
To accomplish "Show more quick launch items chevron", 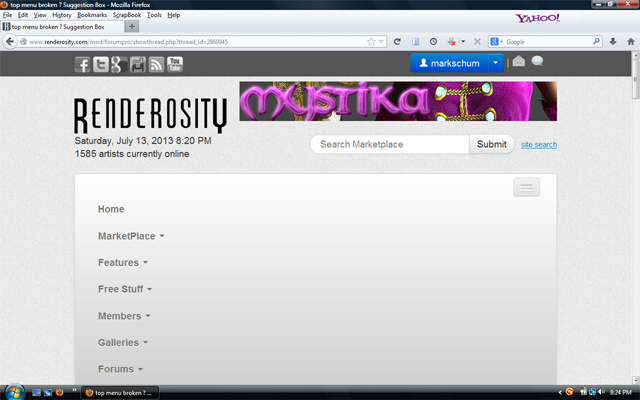I will coord(74,390).
